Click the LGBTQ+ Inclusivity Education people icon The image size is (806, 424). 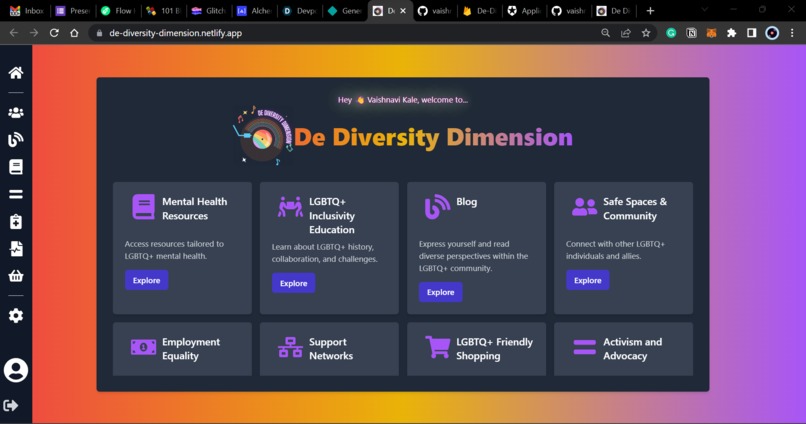(x=290, y=207)
